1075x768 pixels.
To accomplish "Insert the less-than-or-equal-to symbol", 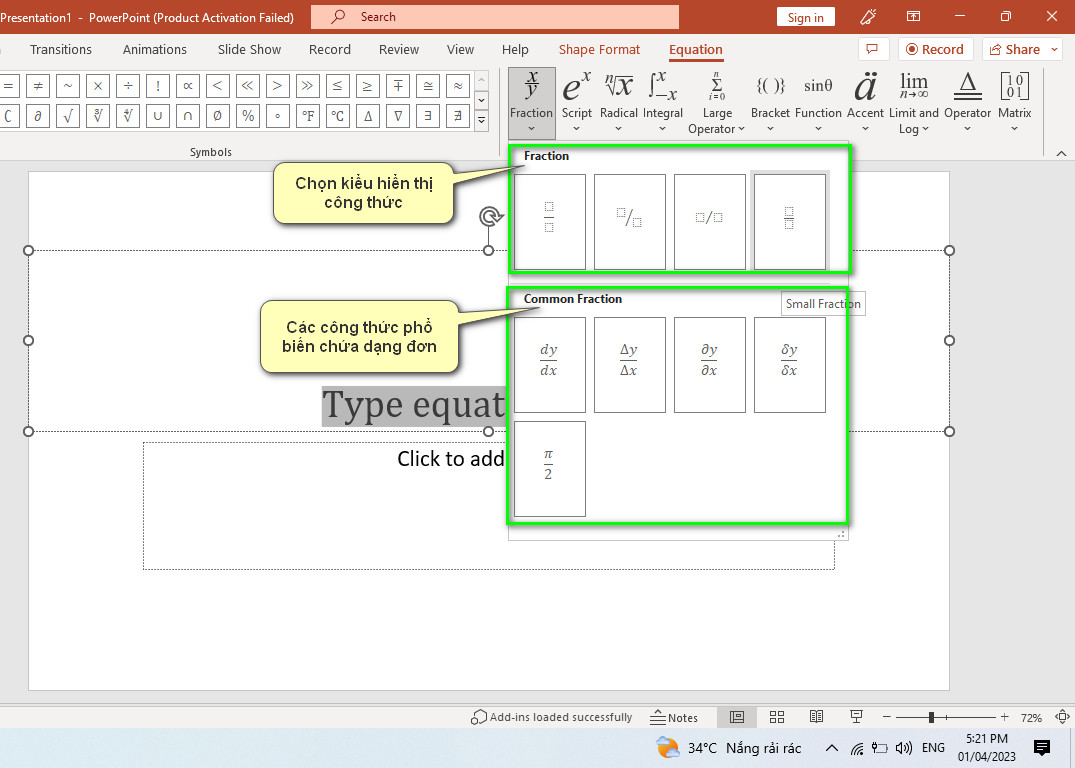I will pos(337,86).
